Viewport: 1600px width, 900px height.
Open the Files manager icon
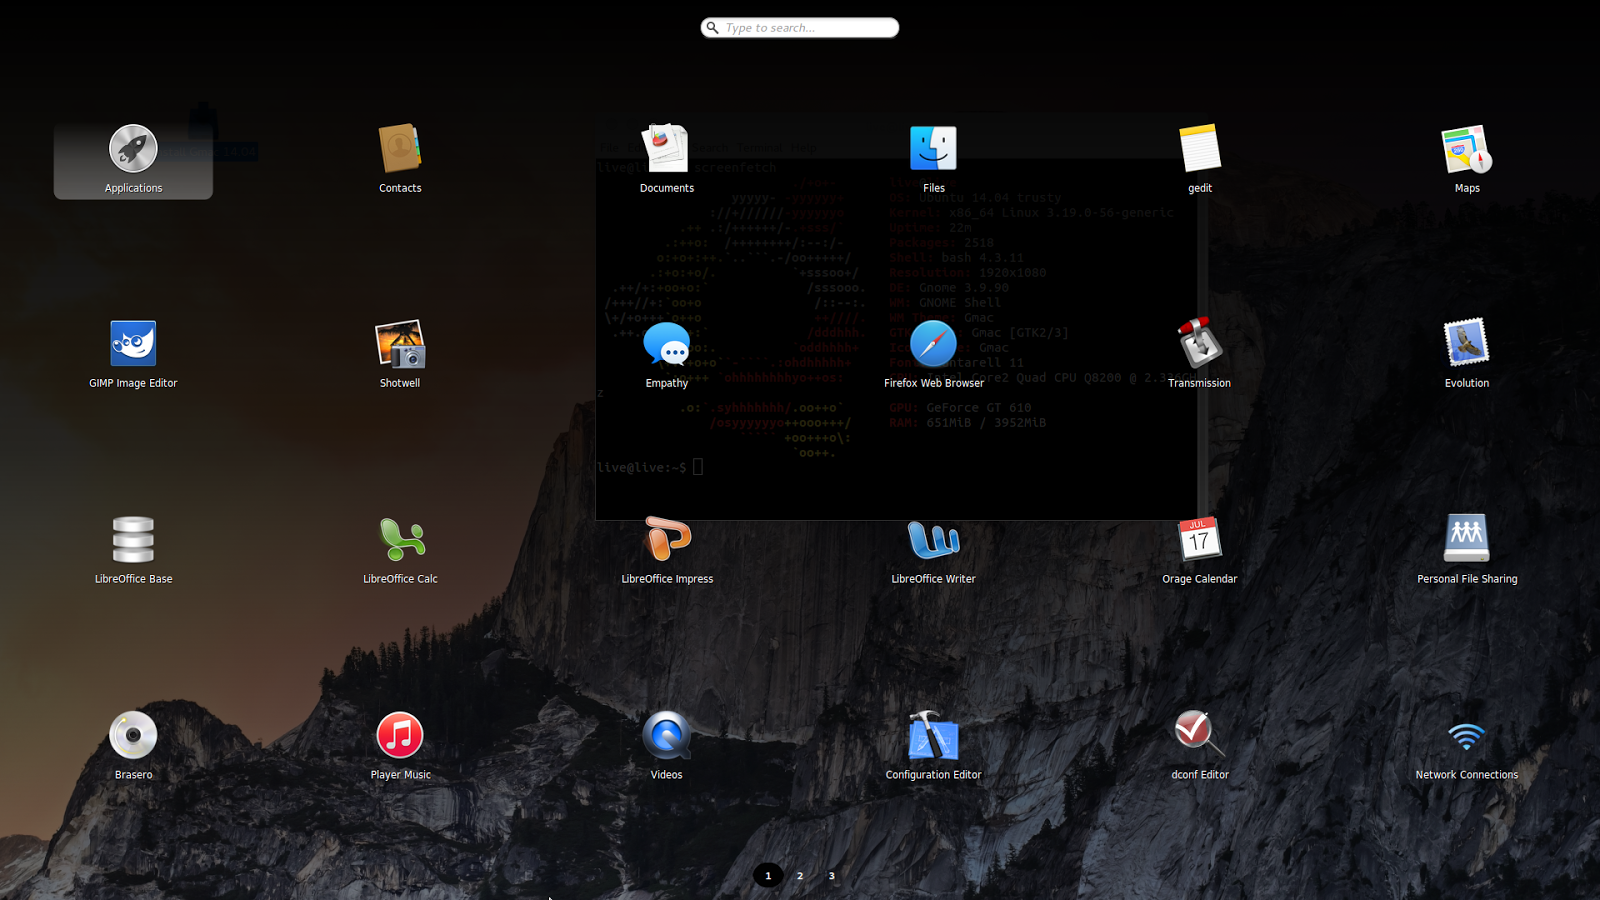933,149
